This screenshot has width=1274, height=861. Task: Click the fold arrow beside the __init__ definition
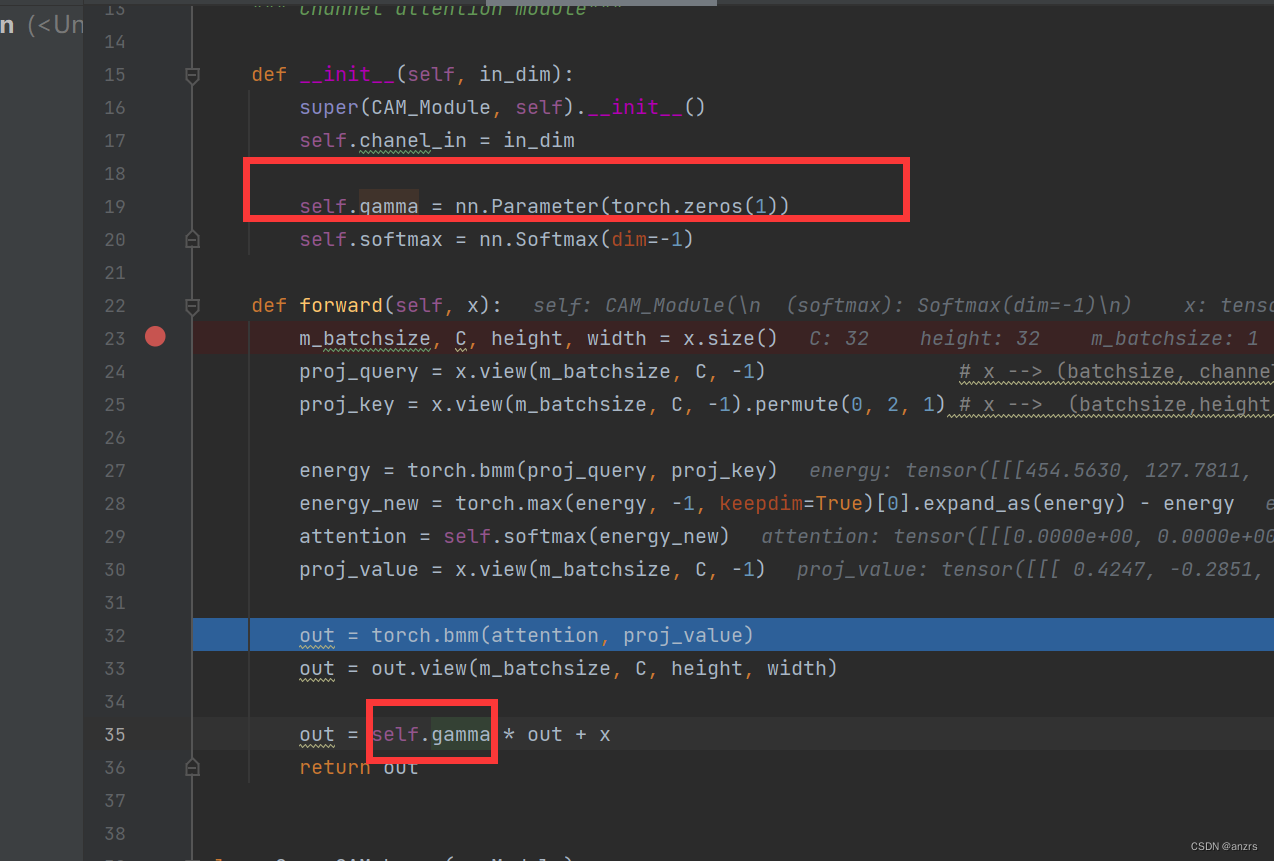(x=192, y=74)
